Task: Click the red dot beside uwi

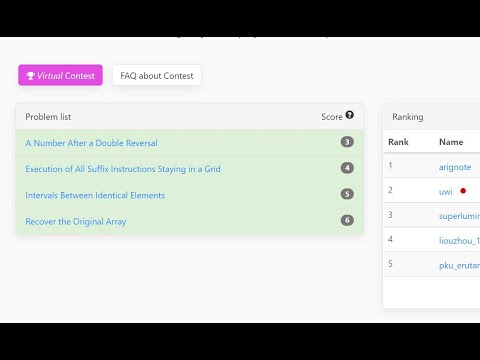Action: click(x=463, y=191)
